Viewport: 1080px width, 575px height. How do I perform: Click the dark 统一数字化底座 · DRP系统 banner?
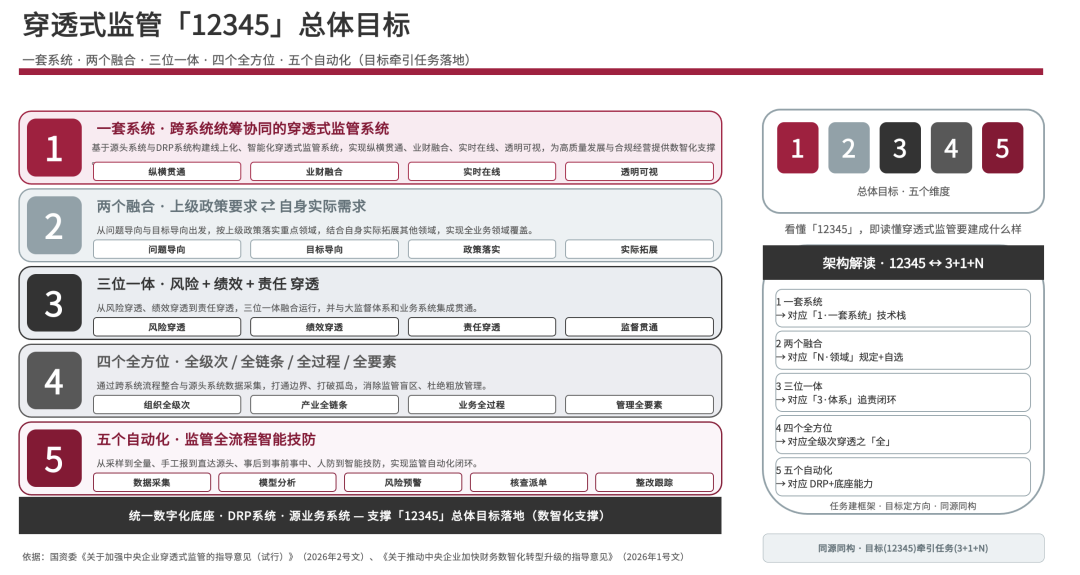tap(370, 516)
